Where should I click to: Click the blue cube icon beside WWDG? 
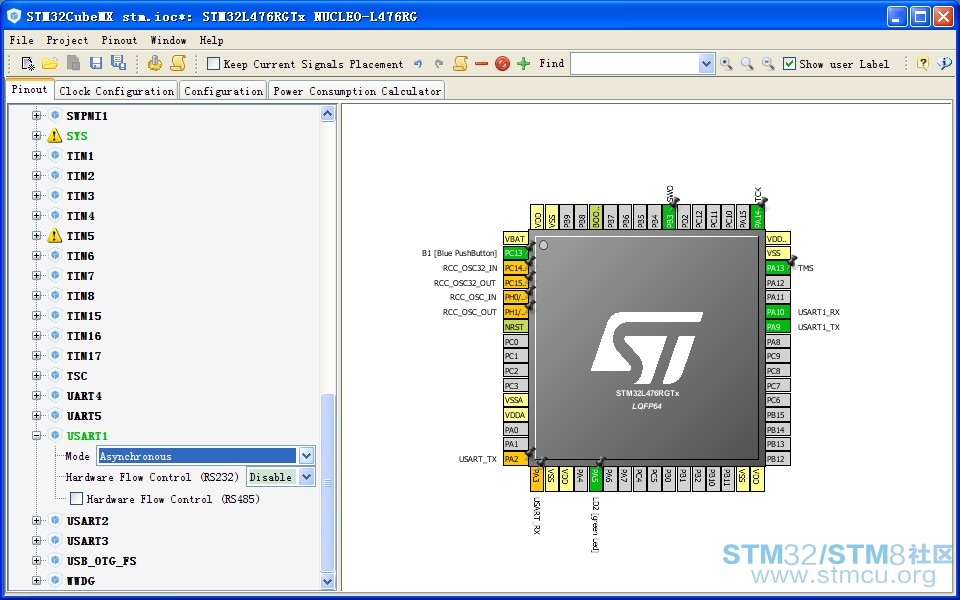point(55,580)
